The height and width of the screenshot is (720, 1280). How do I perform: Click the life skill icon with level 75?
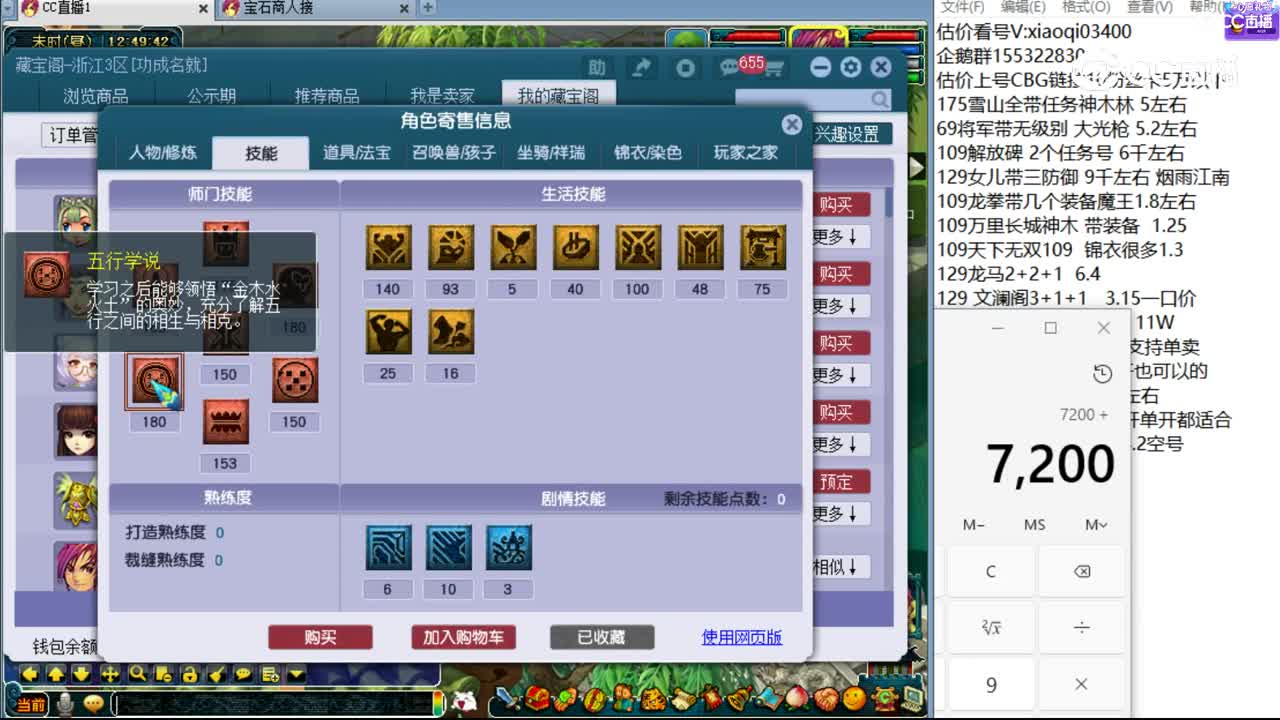pyautogui.click(x=763, y=247)
